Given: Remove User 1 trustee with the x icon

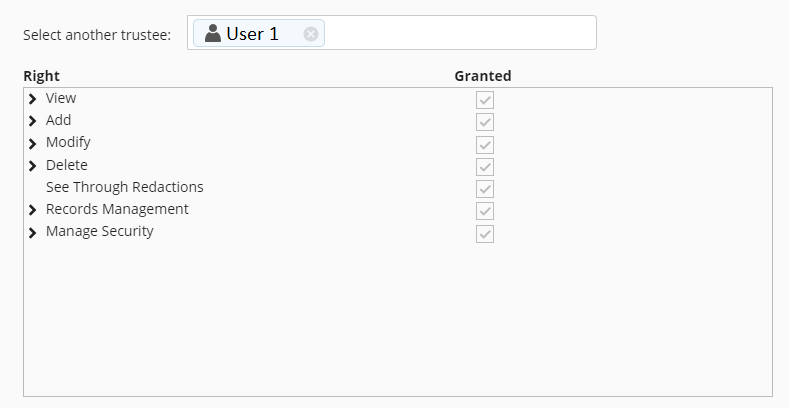Looking at the screenshot, I should coord(311,34).
